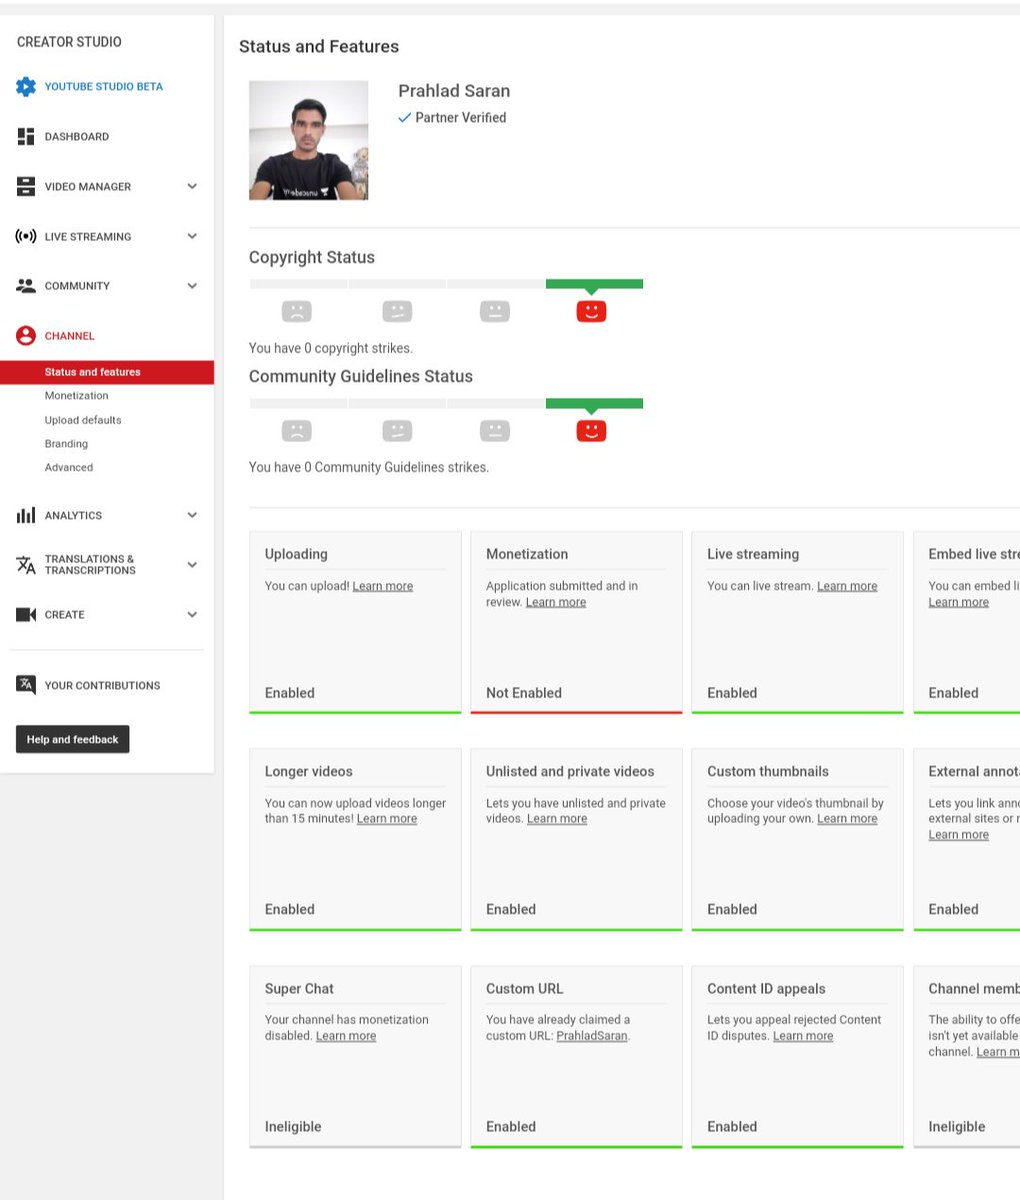Viewport: 1020px width, 1200px height.
Task: Open Your Contributions
Action: pos(102,686)
